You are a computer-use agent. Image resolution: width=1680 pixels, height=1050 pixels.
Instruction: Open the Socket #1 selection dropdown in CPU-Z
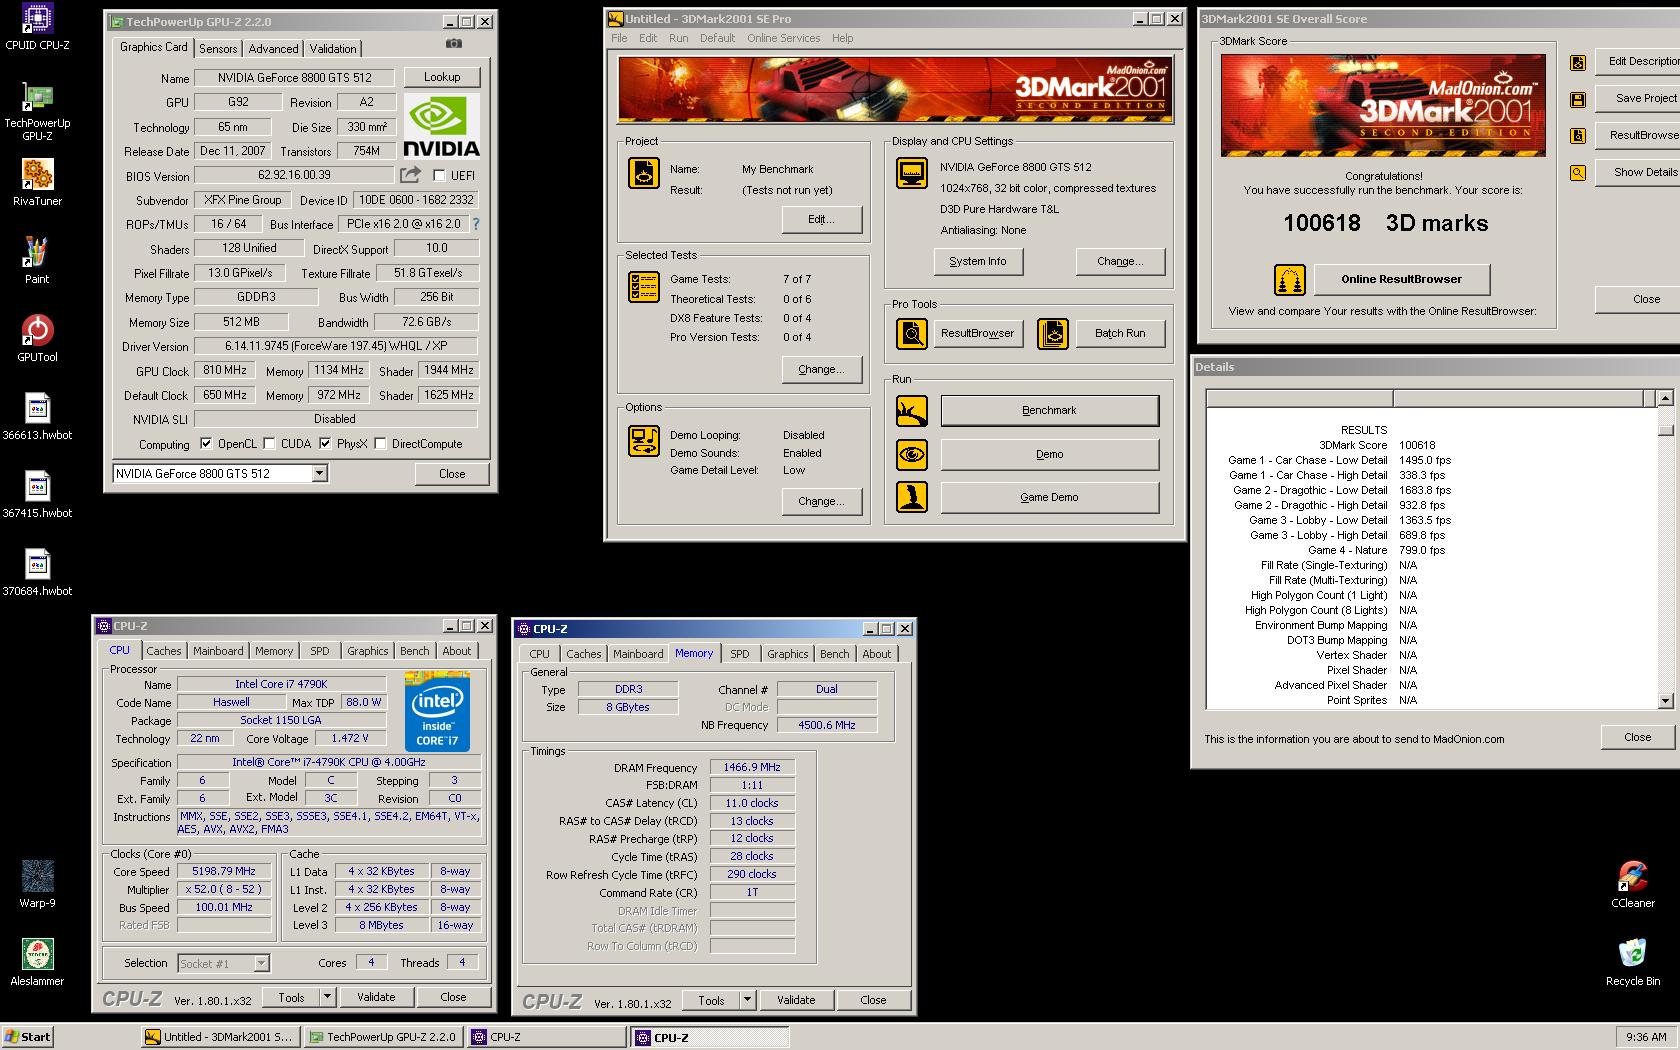(x=261, y=963)
